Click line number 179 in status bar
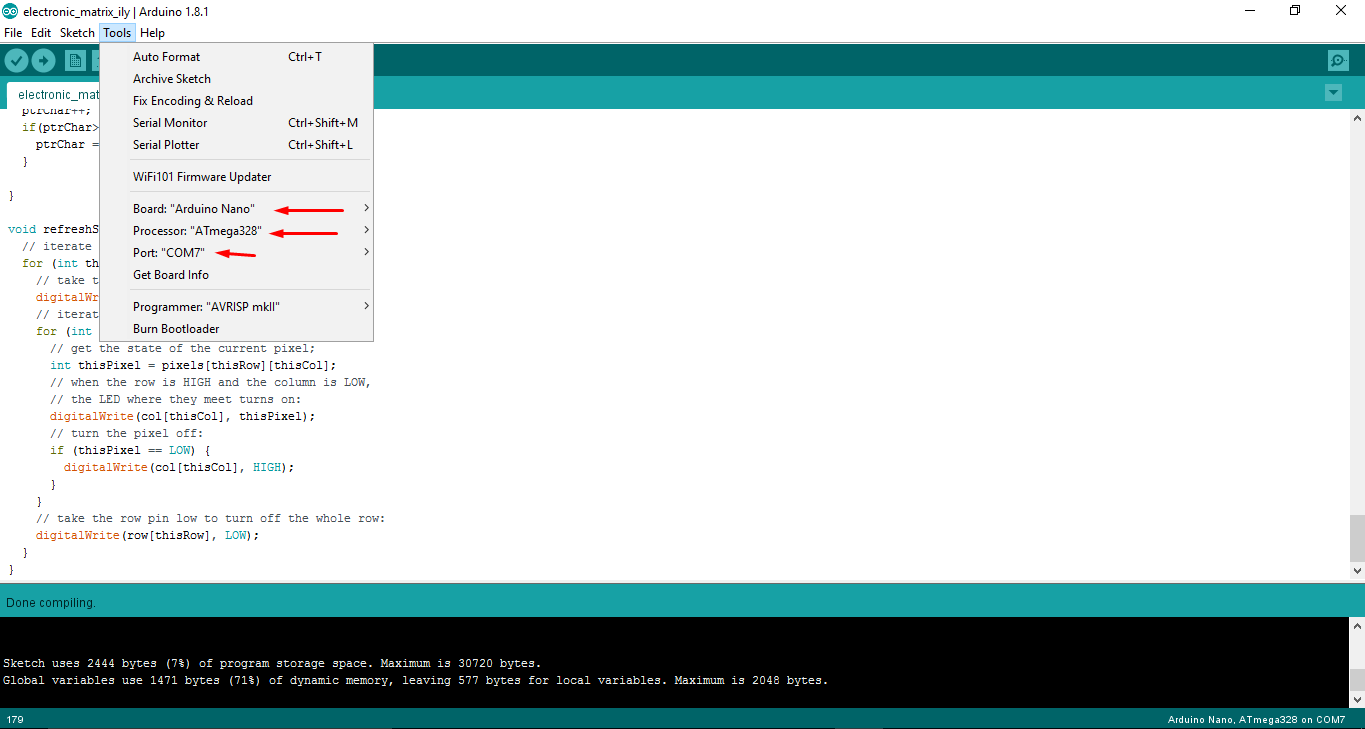Screen dimensions: 1365x729 pos(15,720)
